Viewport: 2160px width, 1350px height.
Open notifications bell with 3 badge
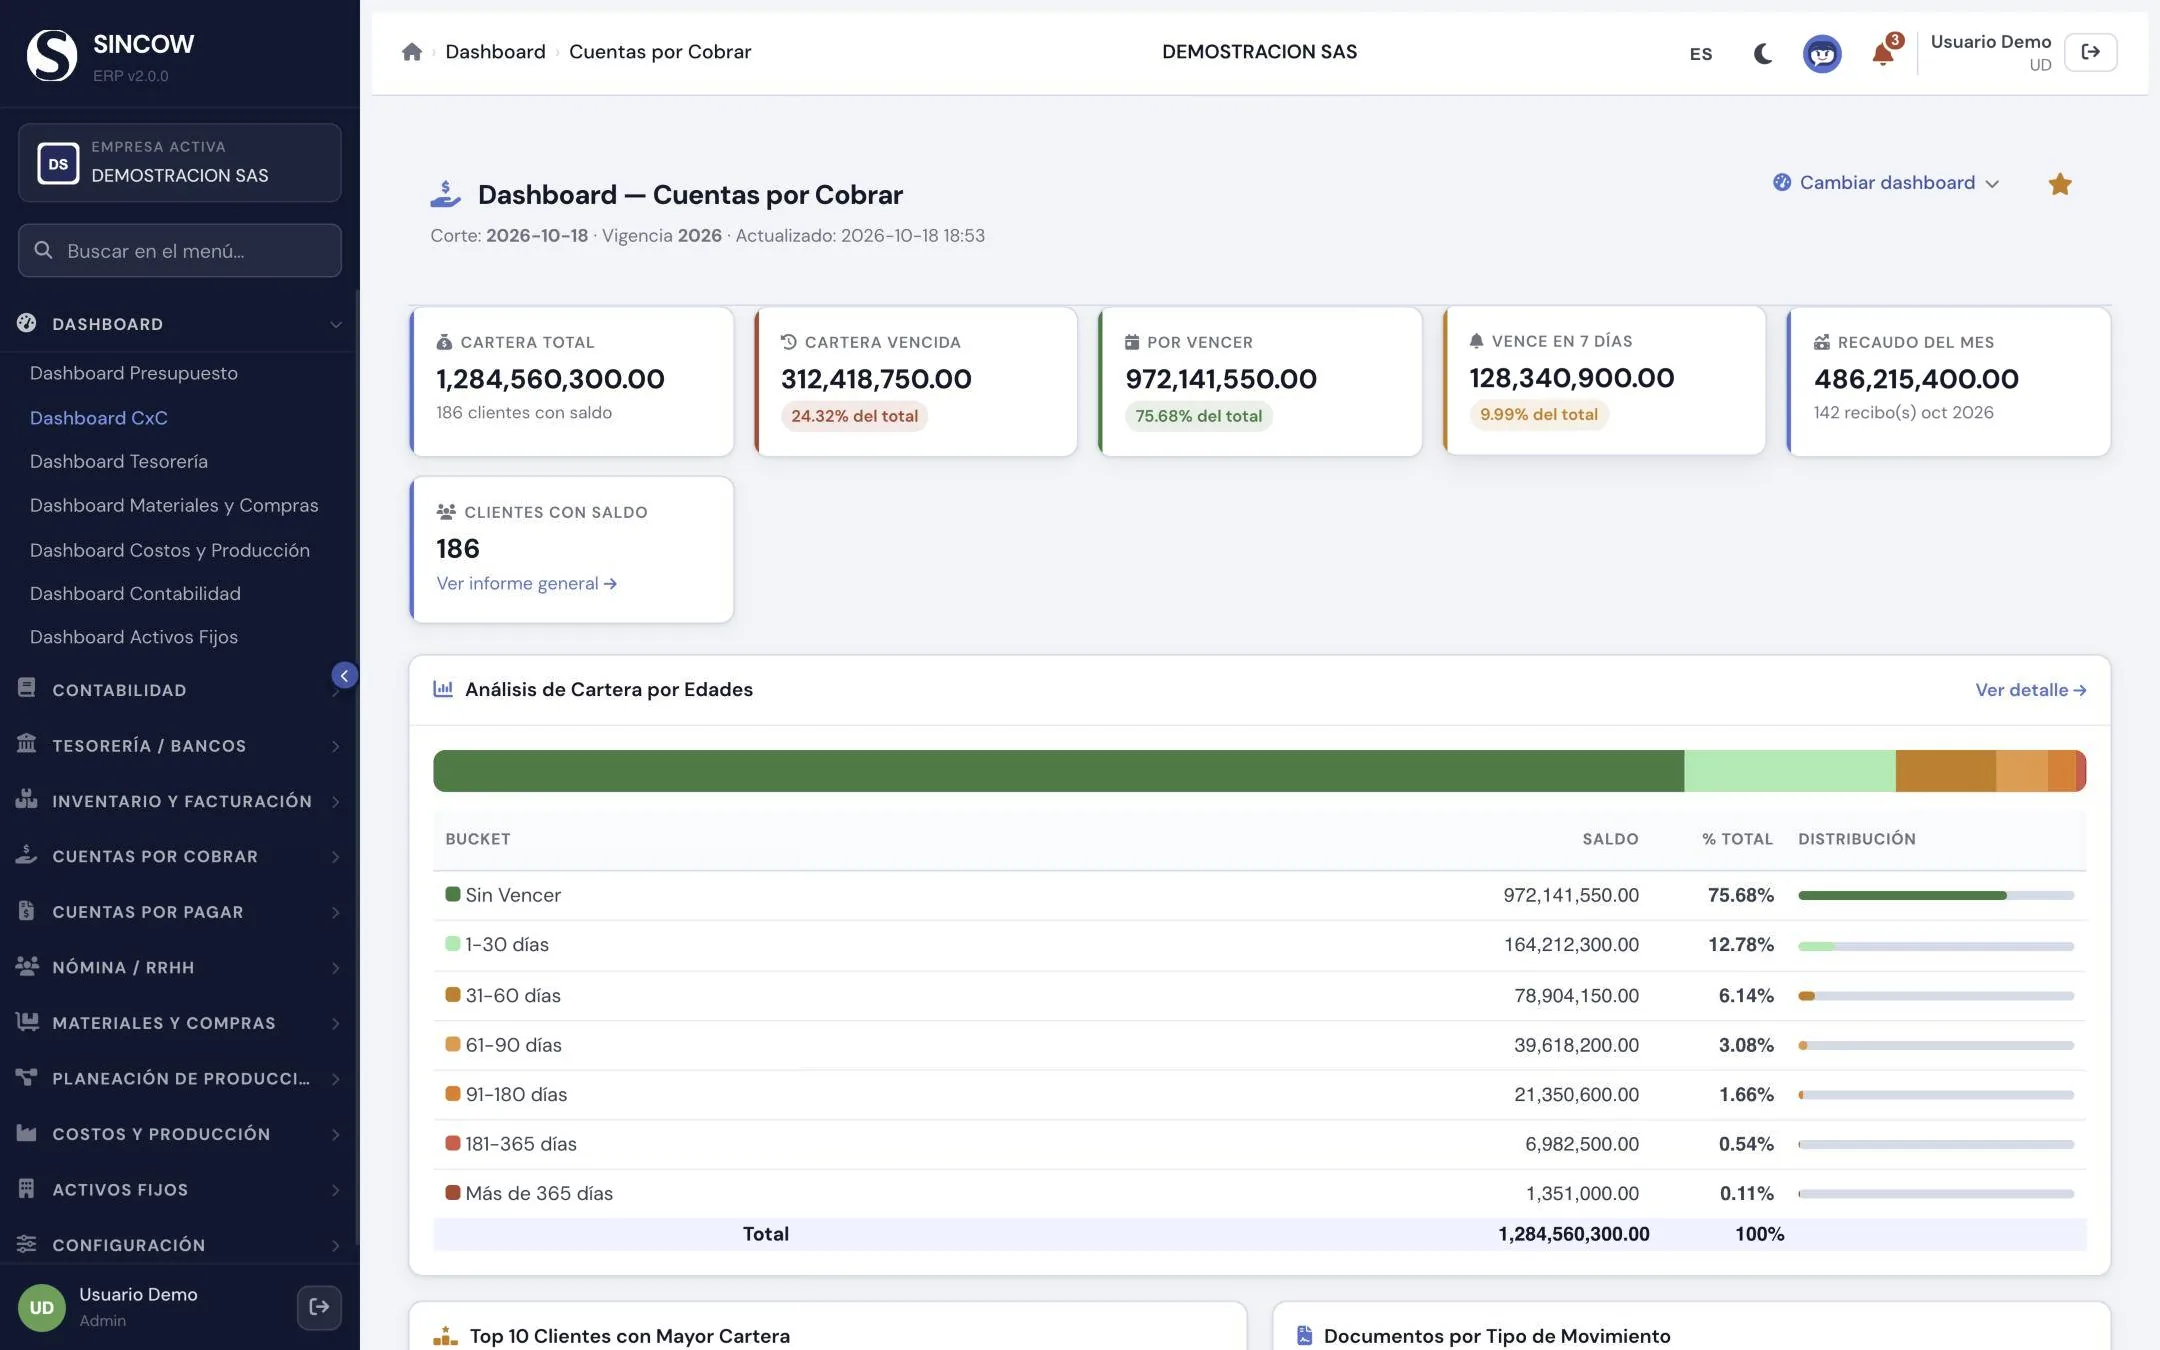pyautogui.click(x=1883, y=53)
